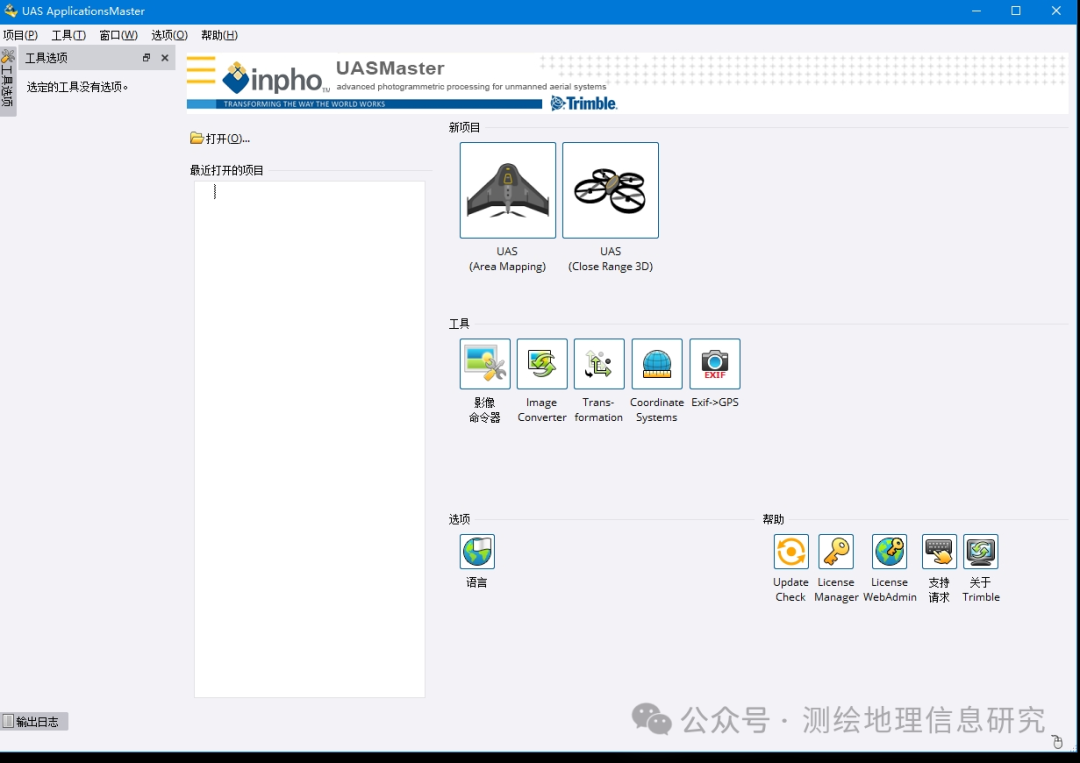Screen dimensions: 1080x763
Task: Open Coordinate Systems editor
Action: pos(657,364)
